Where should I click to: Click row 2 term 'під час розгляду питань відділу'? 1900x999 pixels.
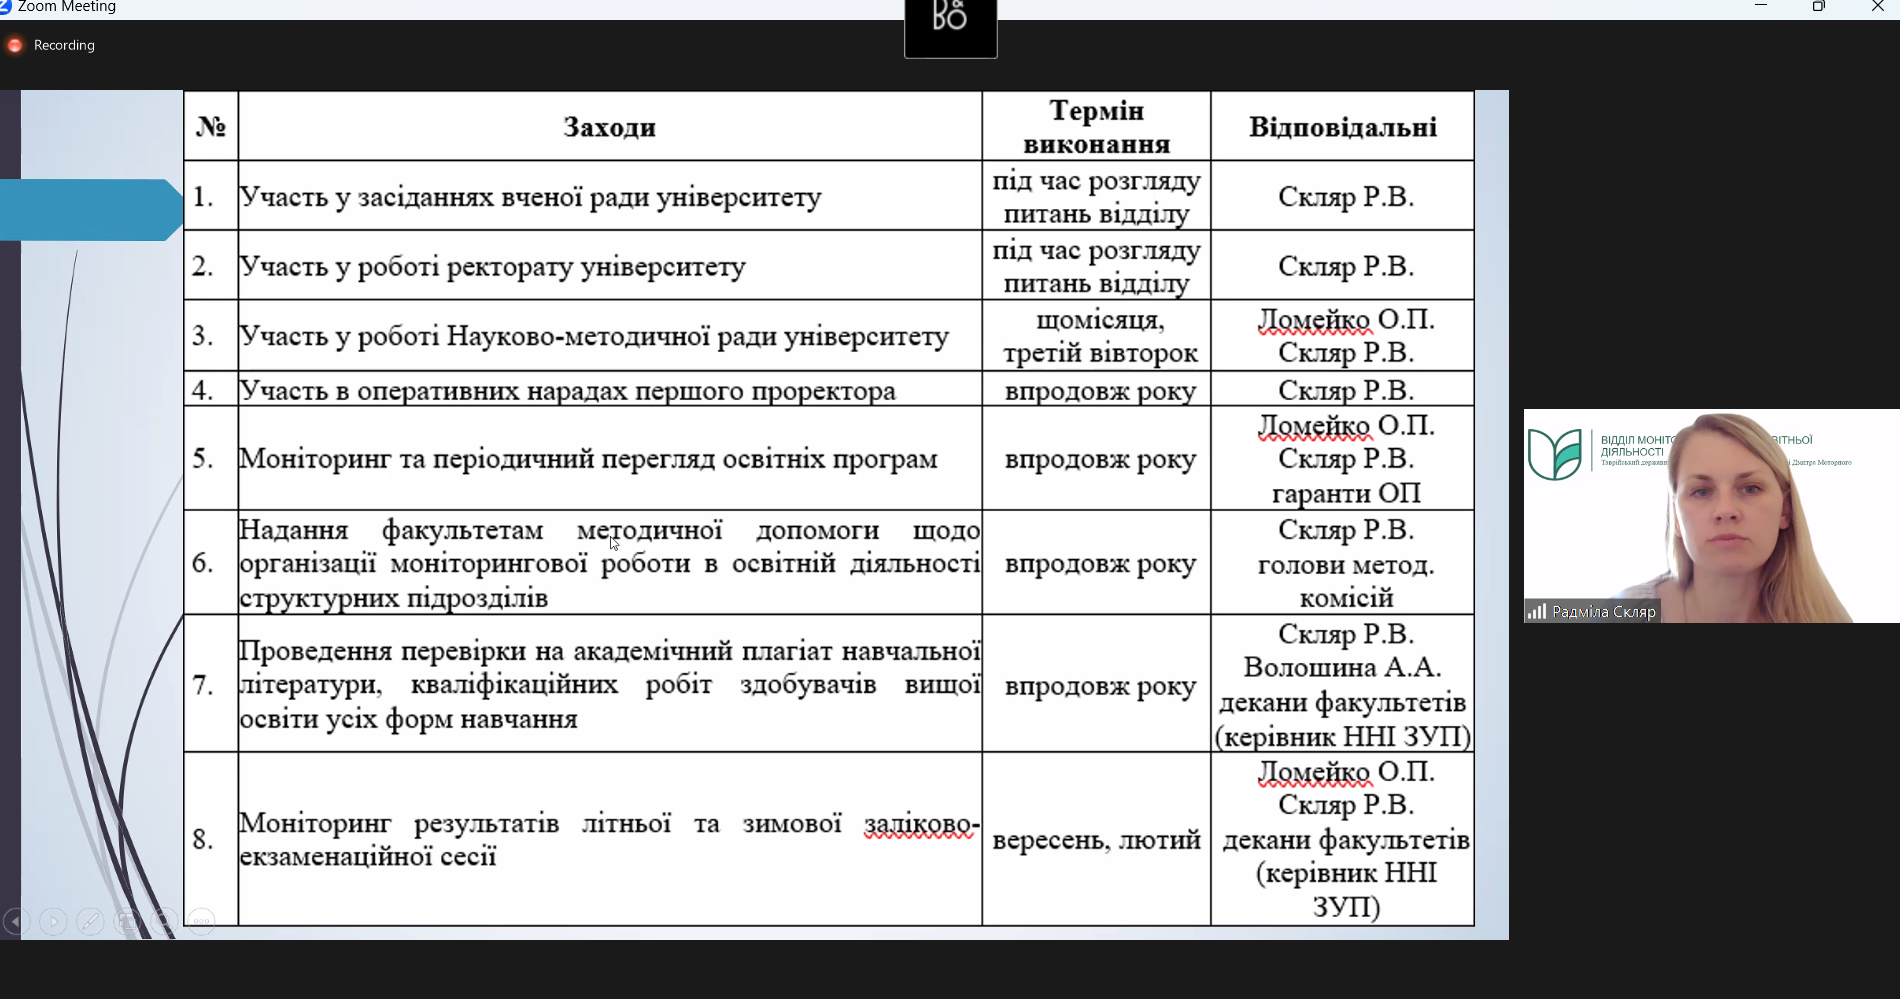[x=1097, y=267]
